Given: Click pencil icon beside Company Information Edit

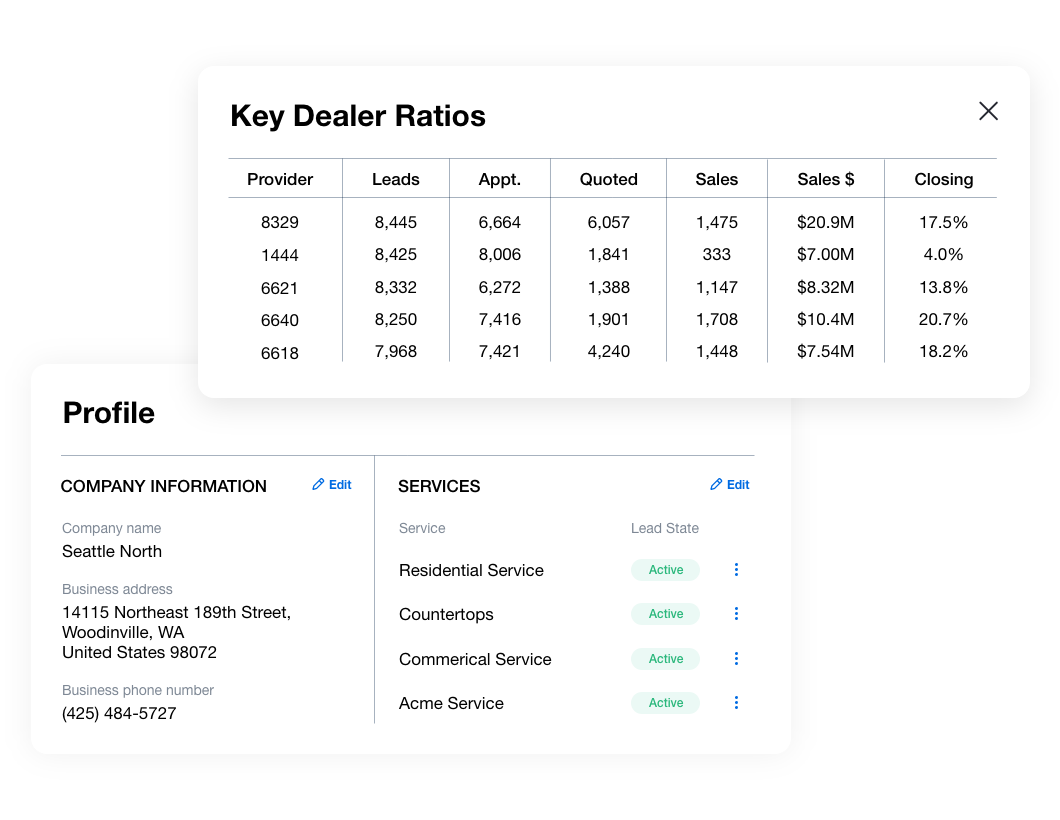Looking at the screenshot, I should coord(318,484).
